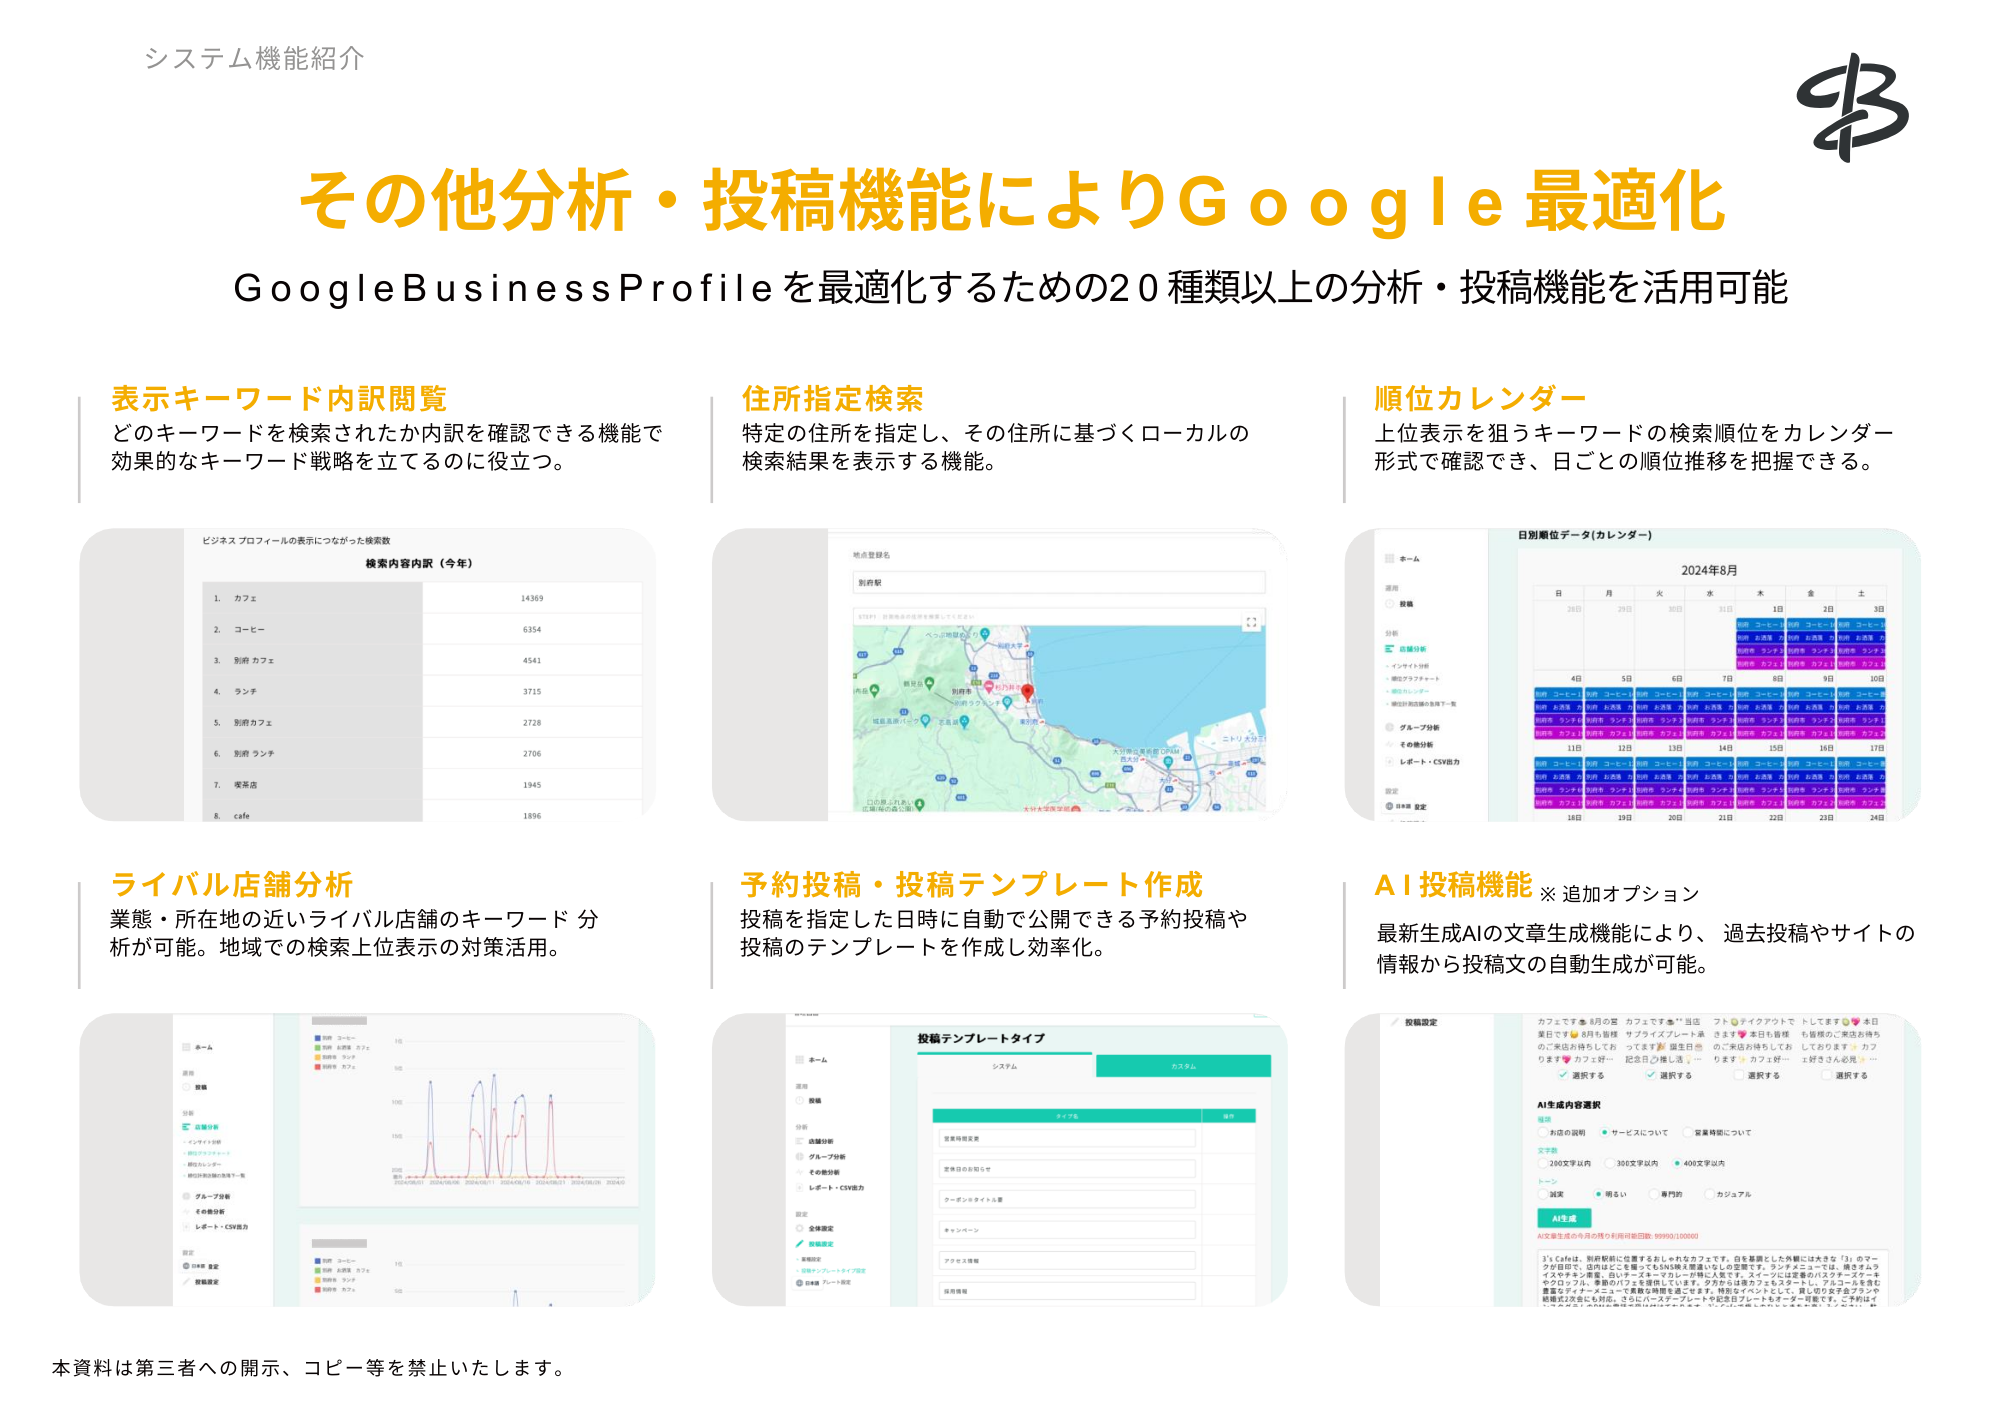The height and width of the screenshot is (1414, 2000).
Task: Click the 1日 cell in the calendar
Action: [x=1760, y=636]
